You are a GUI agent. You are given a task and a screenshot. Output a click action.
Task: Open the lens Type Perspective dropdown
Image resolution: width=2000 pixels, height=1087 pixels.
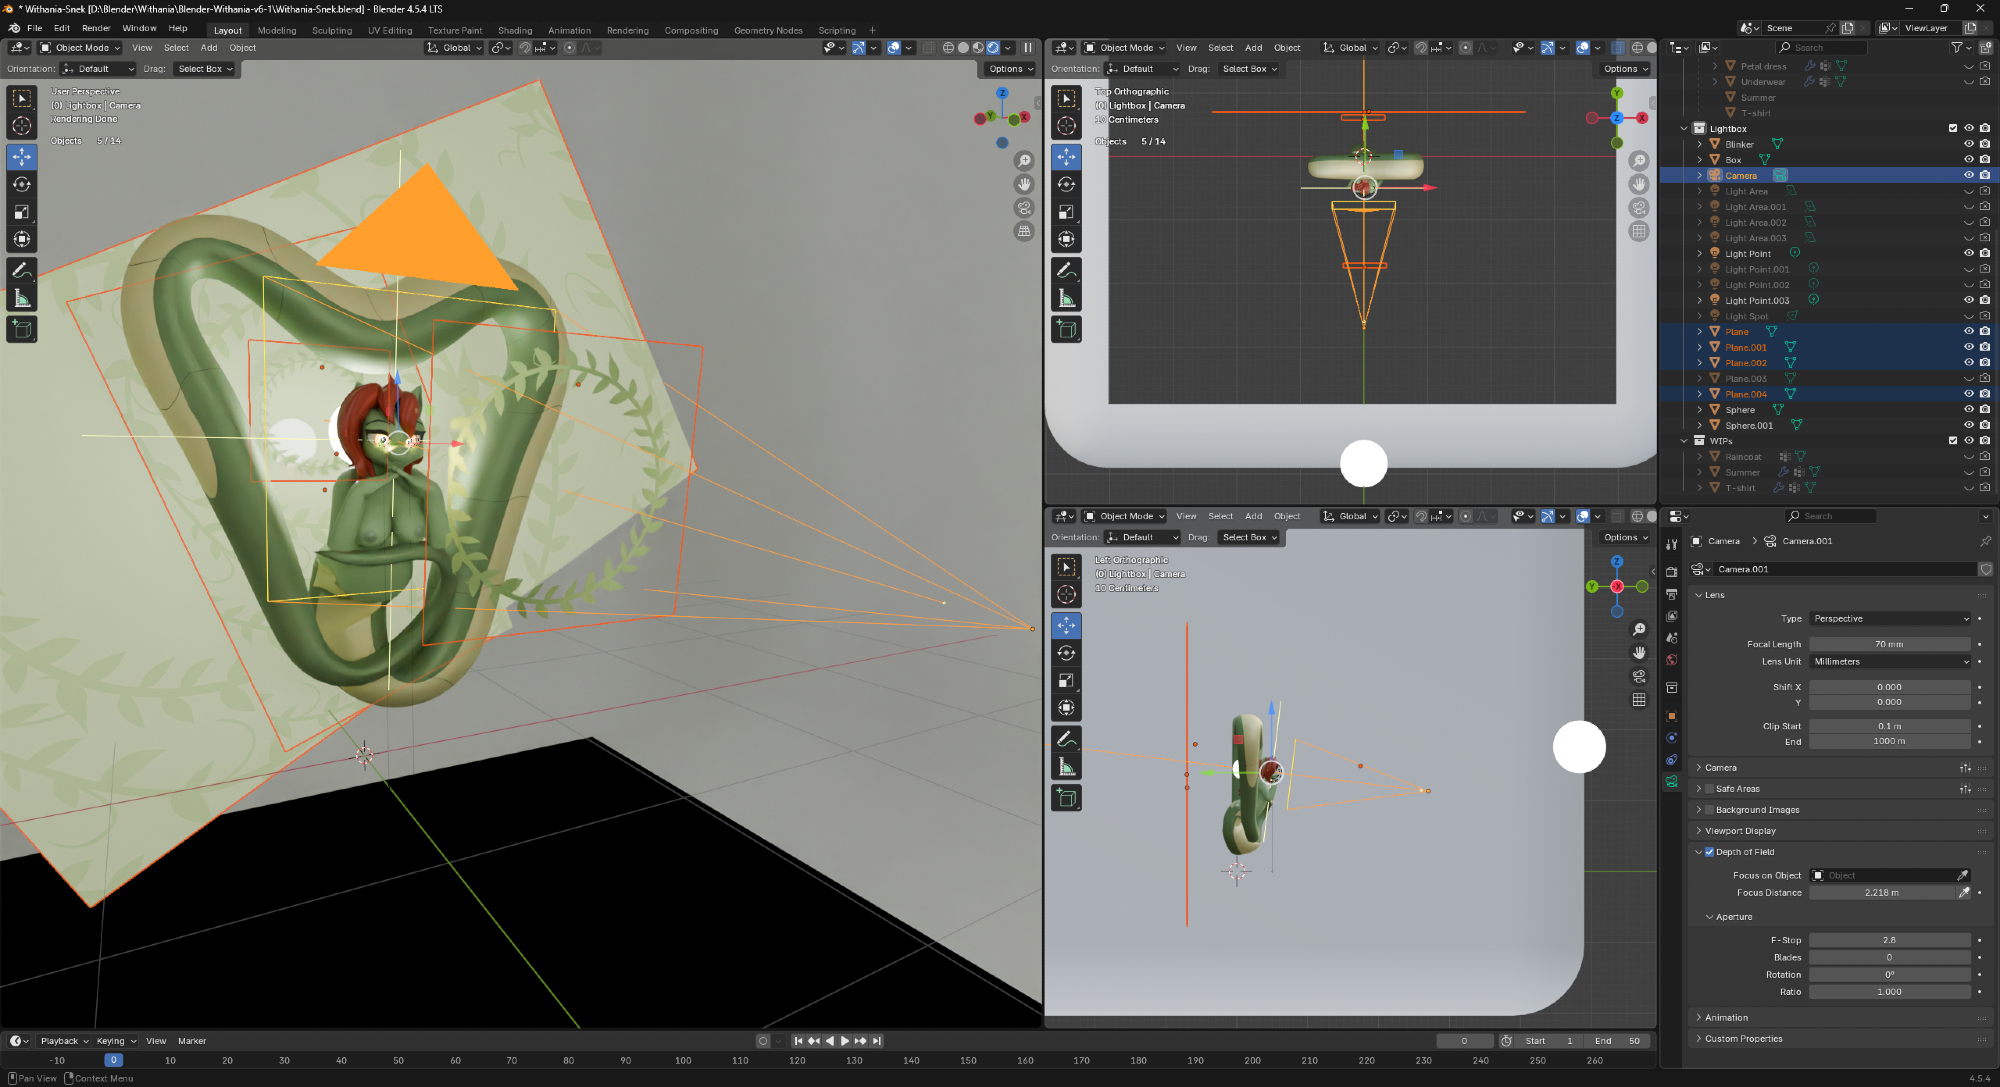(x=1889, y=619)
